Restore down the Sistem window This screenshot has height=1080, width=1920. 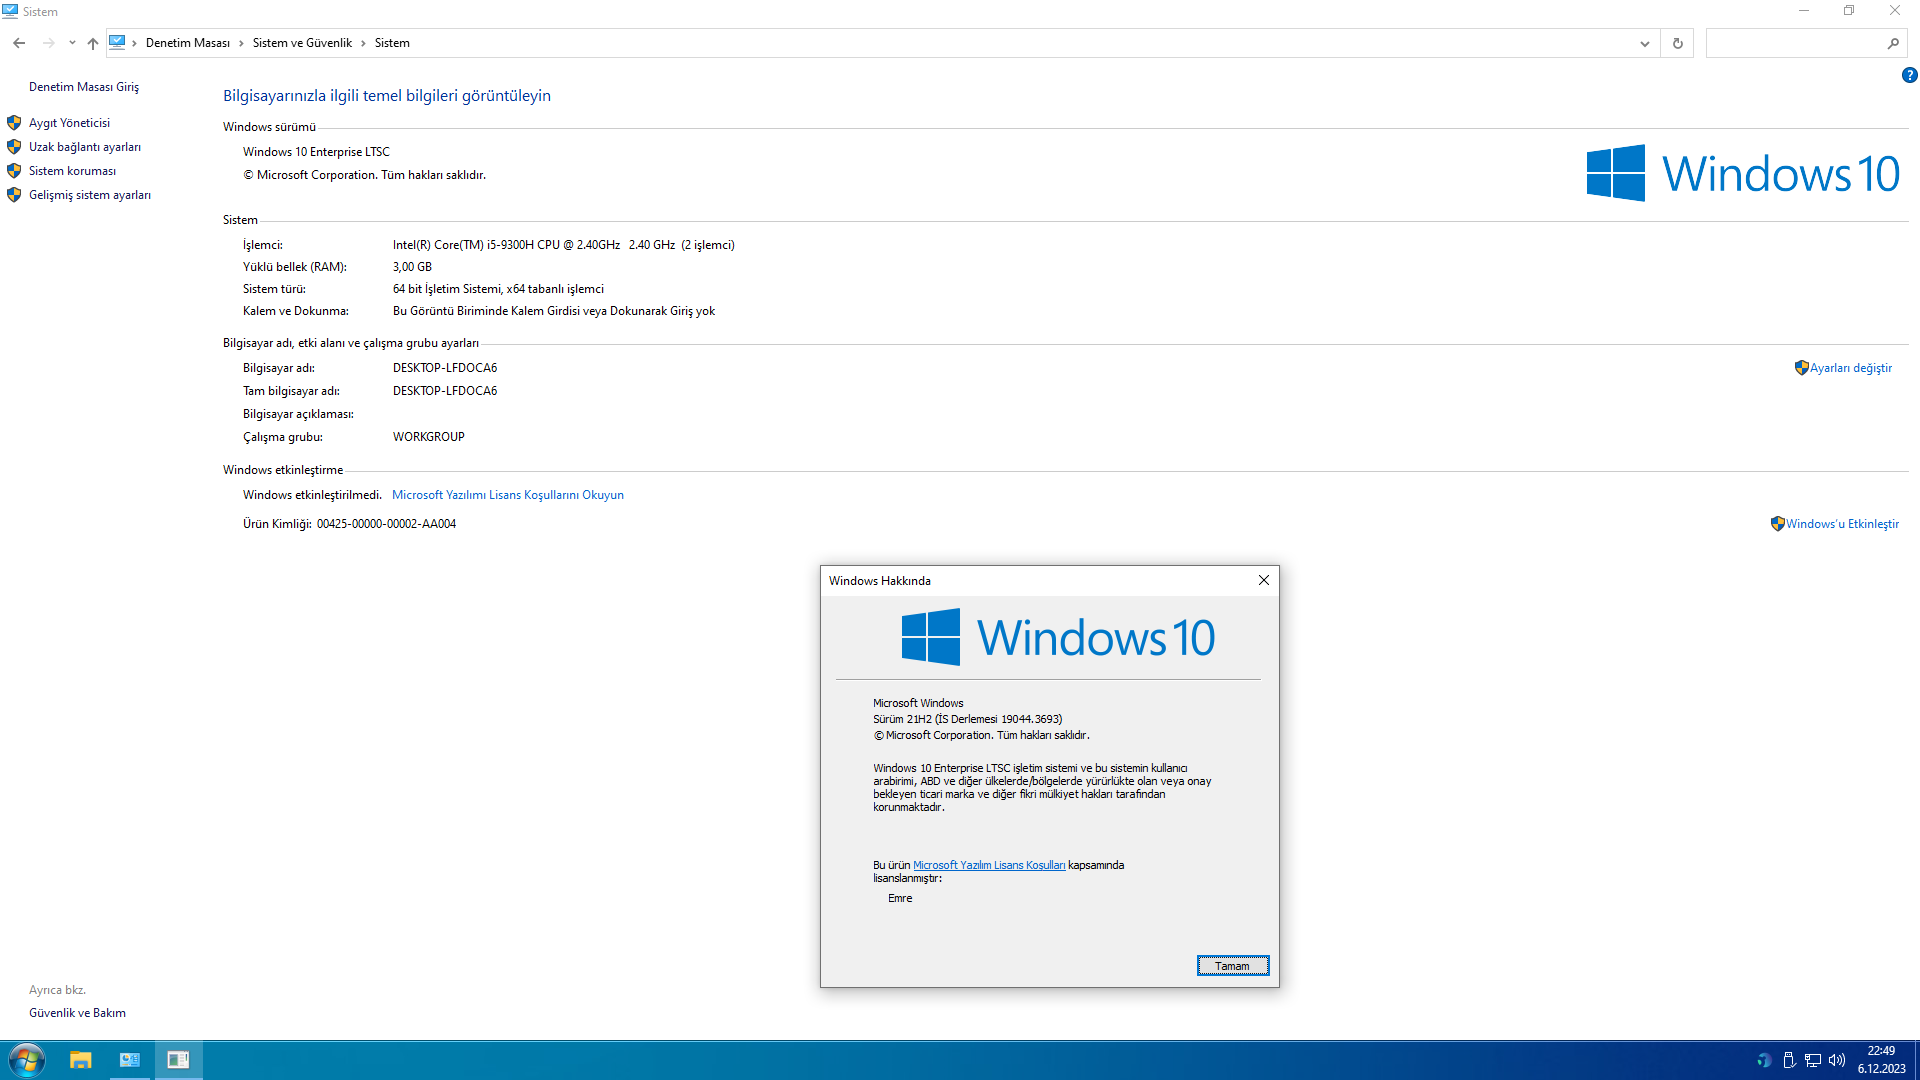pyautogui.click(x=1849, y=11)
